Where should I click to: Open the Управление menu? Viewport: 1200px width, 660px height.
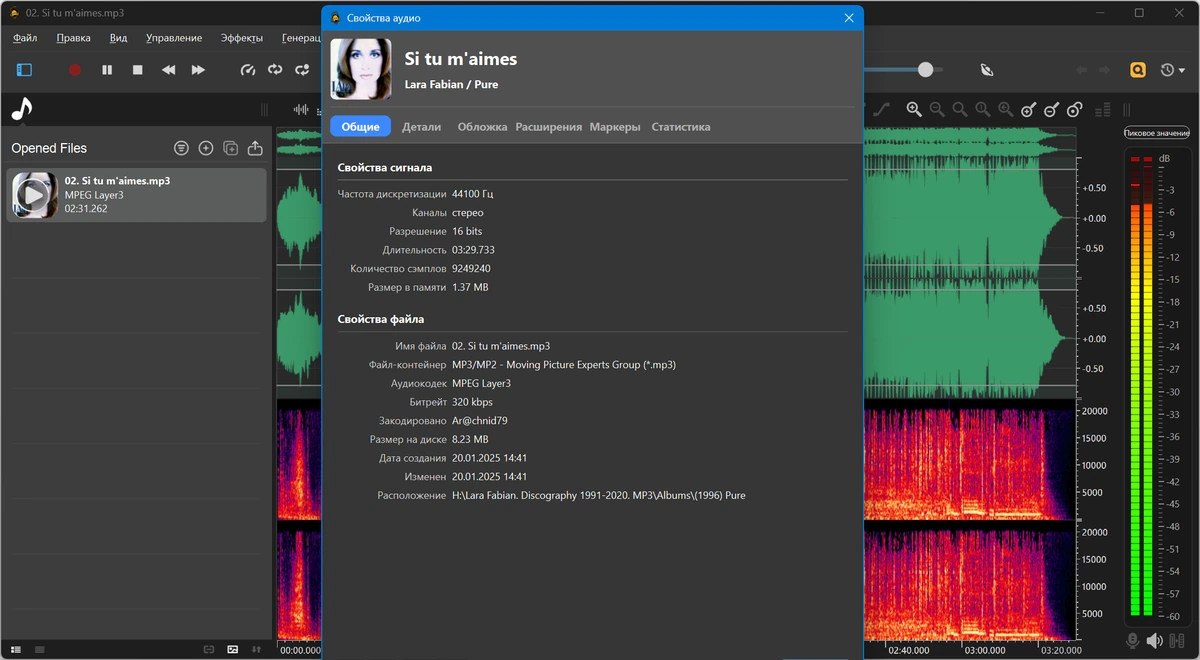(174, 38)
